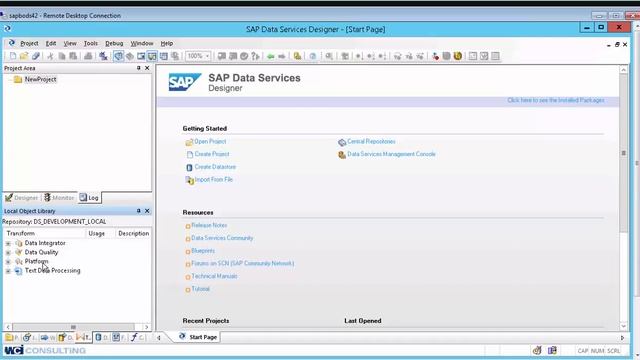Click the Description column header
The width and height of the screenshot is (640, 360).
click(133, 233)
